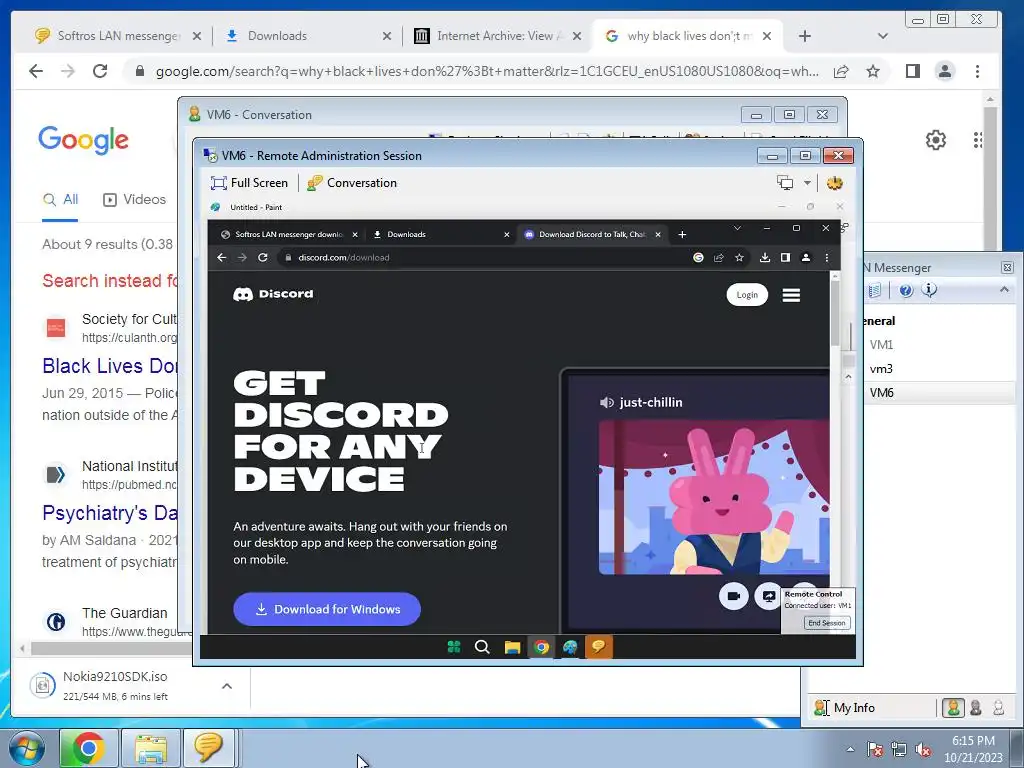Select vm3 in LAN Messenger list

click(x=881, y=369)
